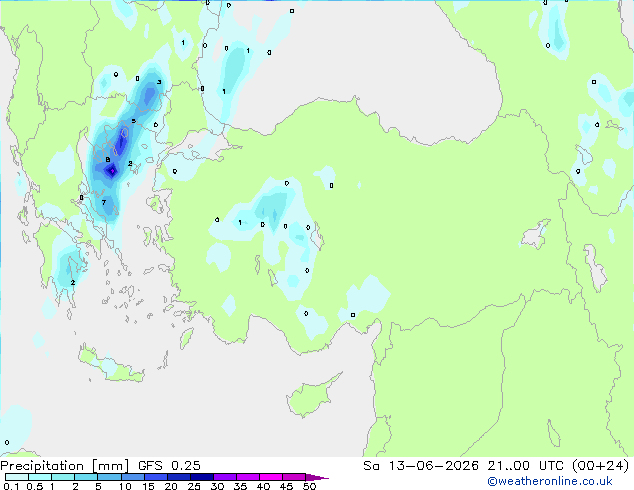Pick the 35–40 mm legend swatch
Image resolution: width=634 pixels, height=490 pixels.
coord(248,477)
